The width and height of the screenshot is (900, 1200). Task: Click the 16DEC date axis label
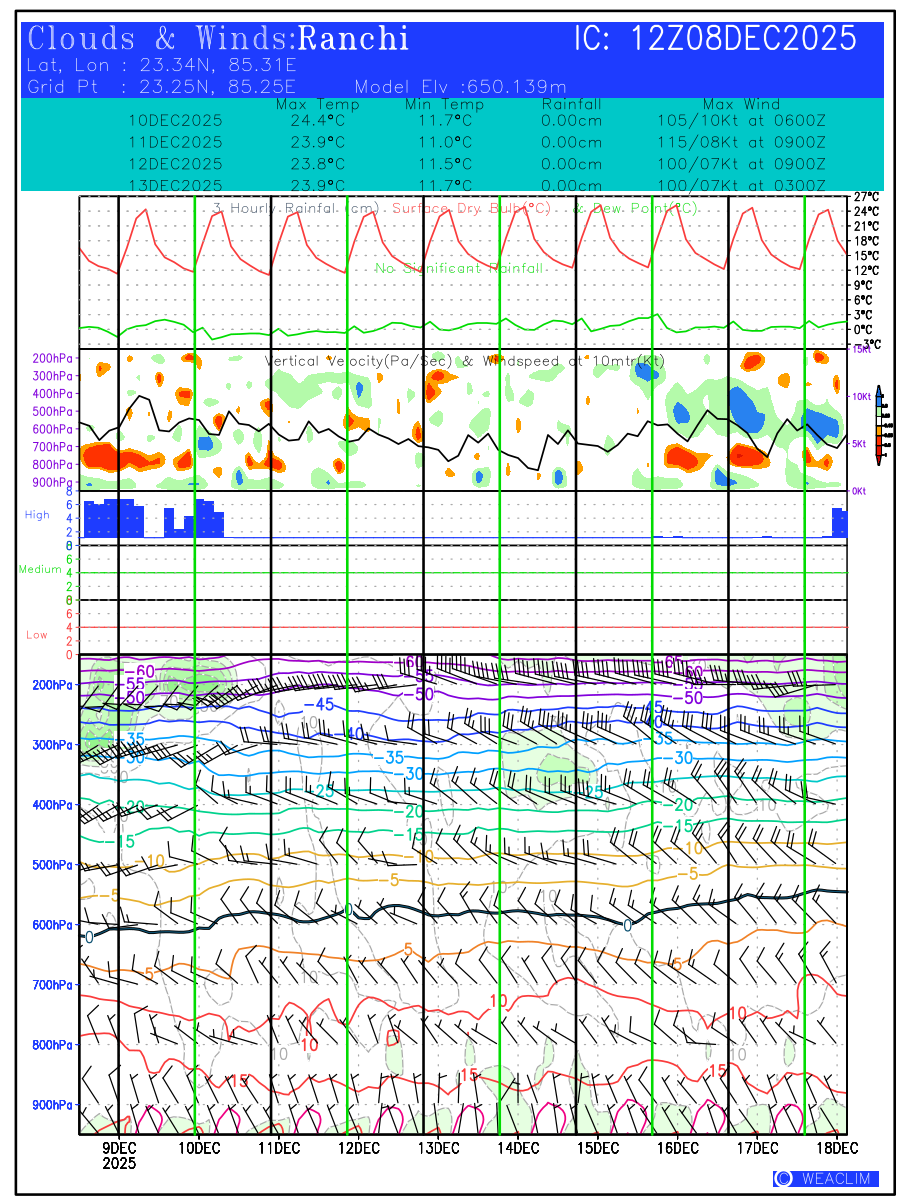tap(678, 1147)
